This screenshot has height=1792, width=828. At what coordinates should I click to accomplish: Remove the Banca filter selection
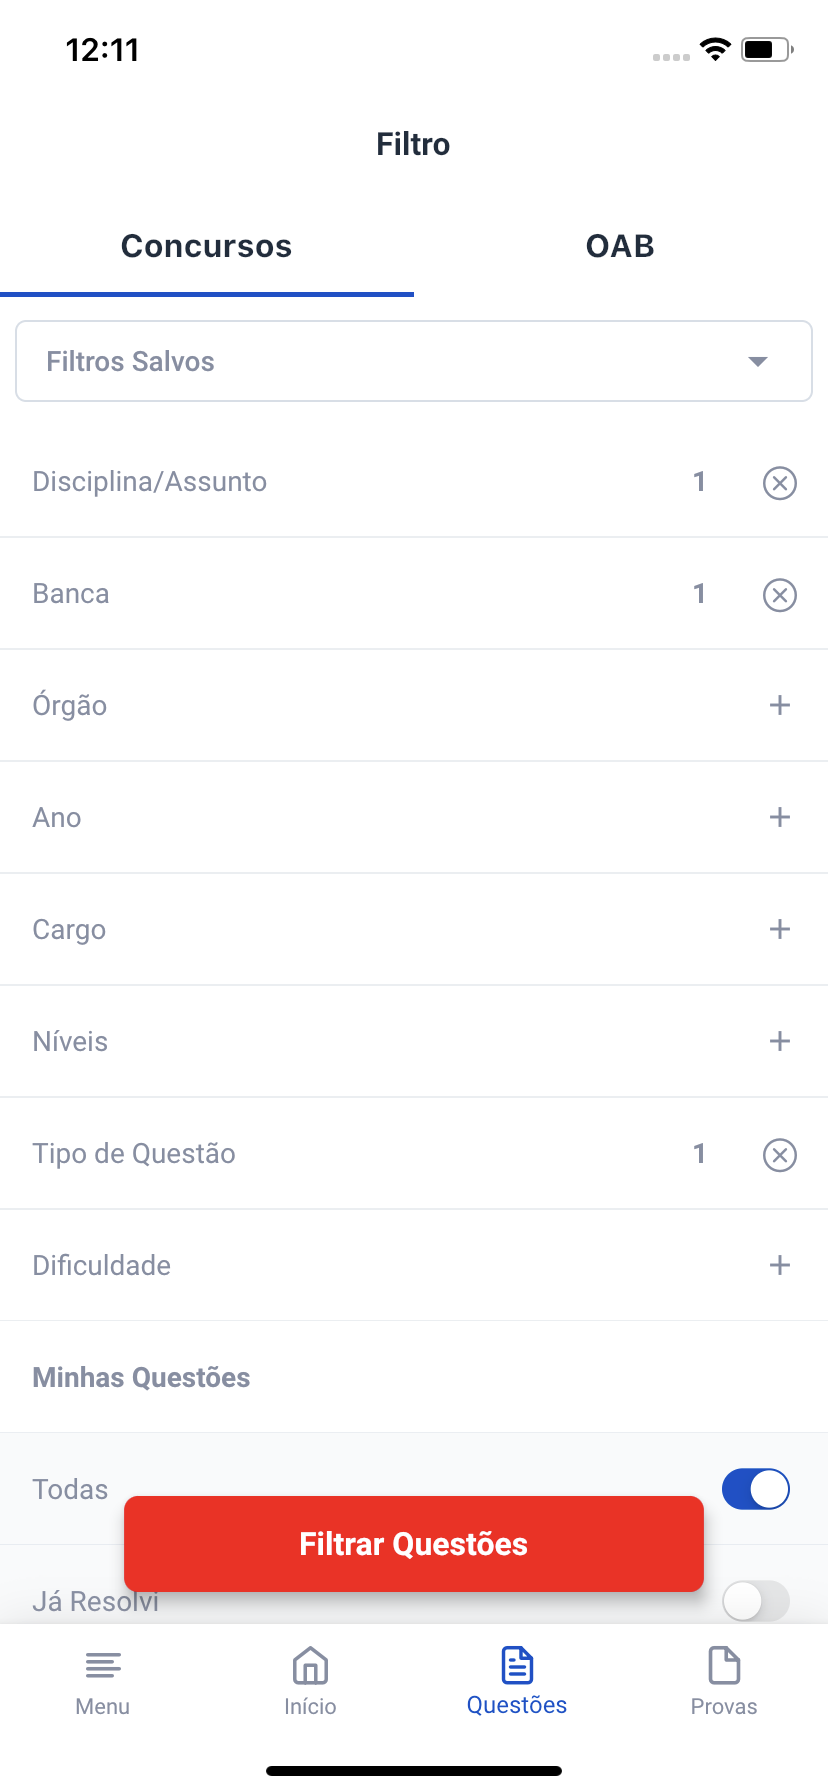coord(779,595)
